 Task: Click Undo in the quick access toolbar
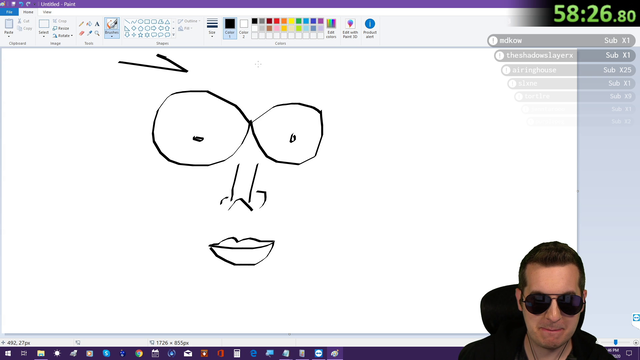21,4
